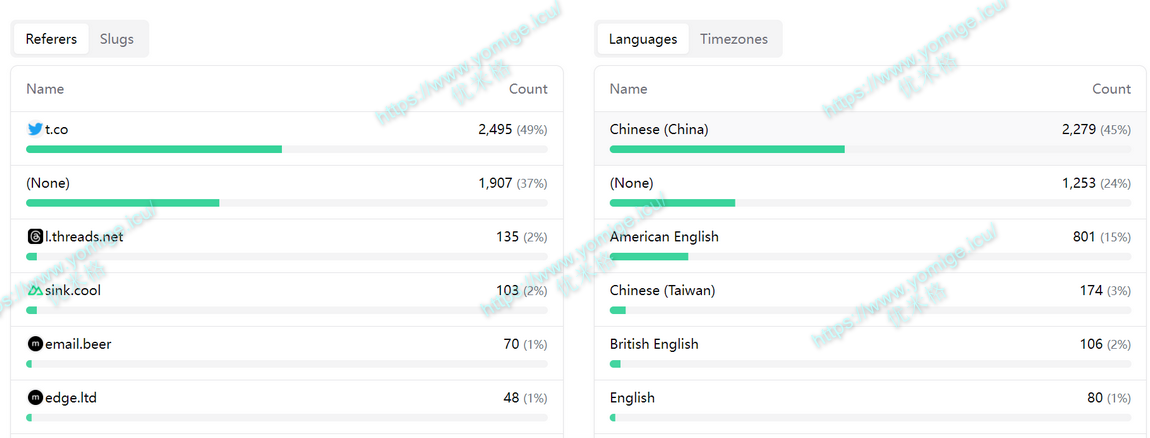Screen dimensions: 1150x438
Task: Click the l.threads.net referer entry
Action: pyautogui.click(x=84, y=237)
